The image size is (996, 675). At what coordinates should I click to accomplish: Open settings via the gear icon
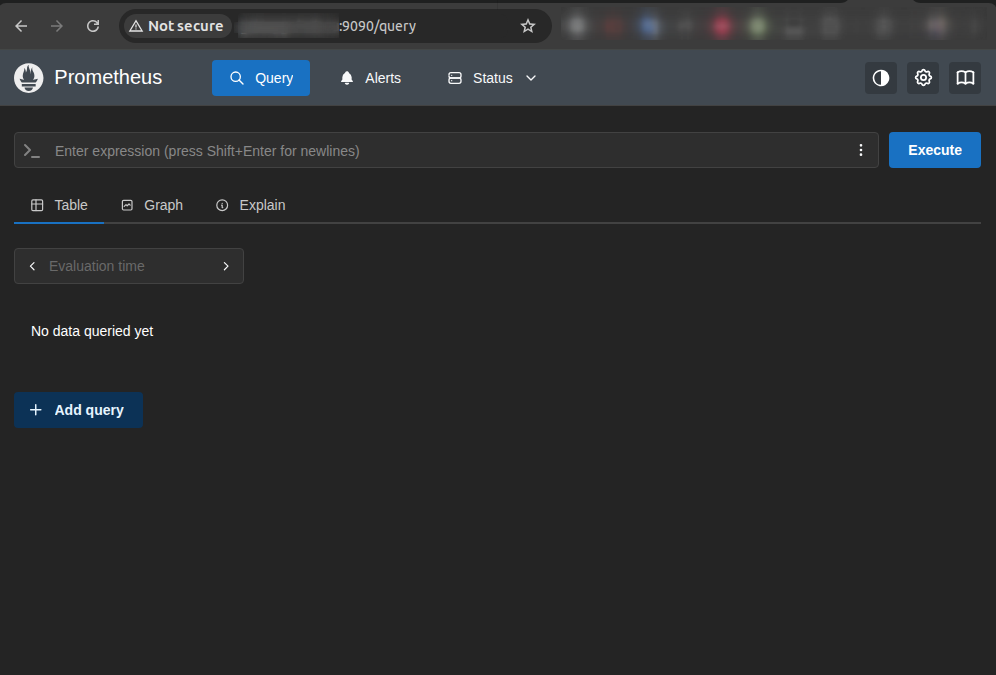(923, 78)
